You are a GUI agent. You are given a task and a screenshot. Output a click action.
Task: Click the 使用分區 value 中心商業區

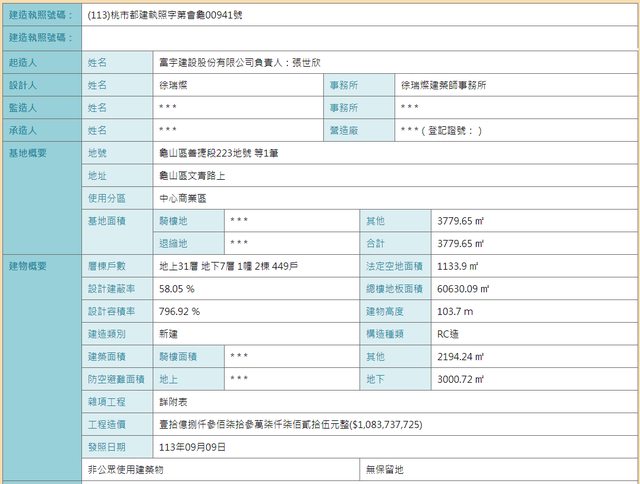tap(183, 198)
